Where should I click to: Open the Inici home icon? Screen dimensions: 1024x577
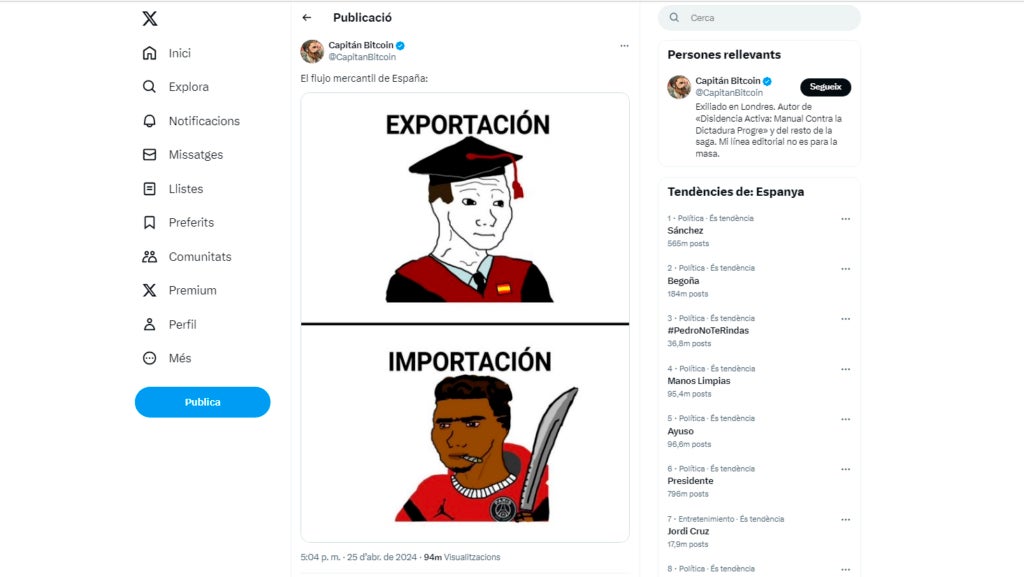point(150,53)
